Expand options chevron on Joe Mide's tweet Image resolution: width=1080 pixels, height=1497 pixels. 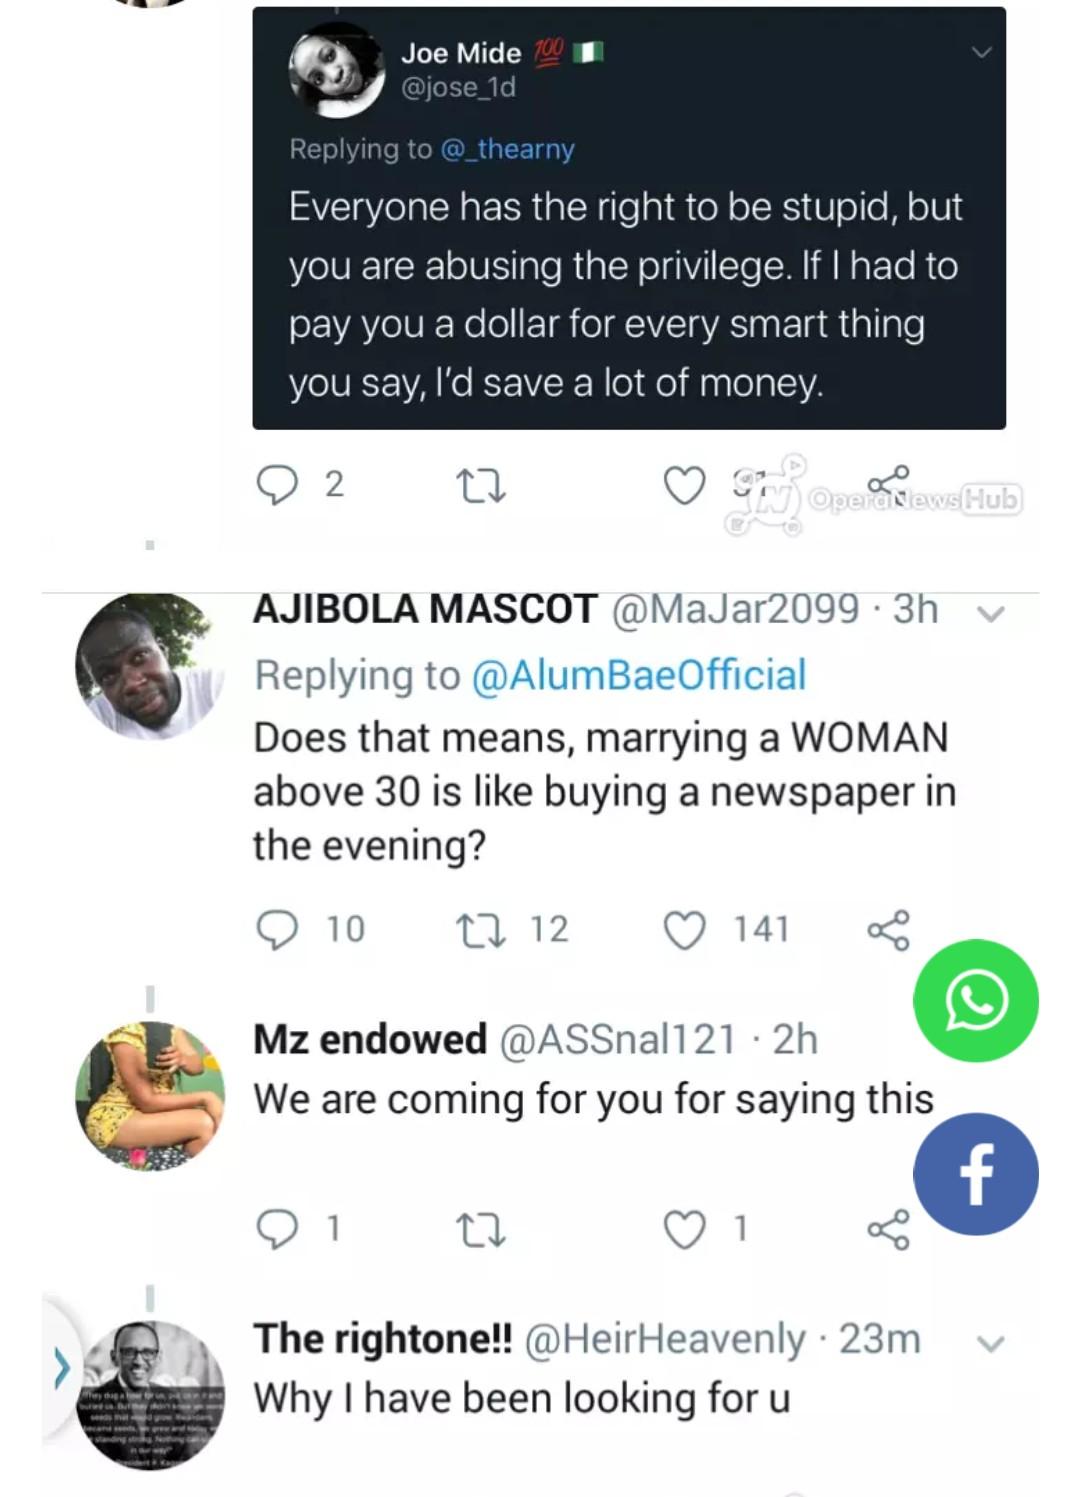[982, 52]
